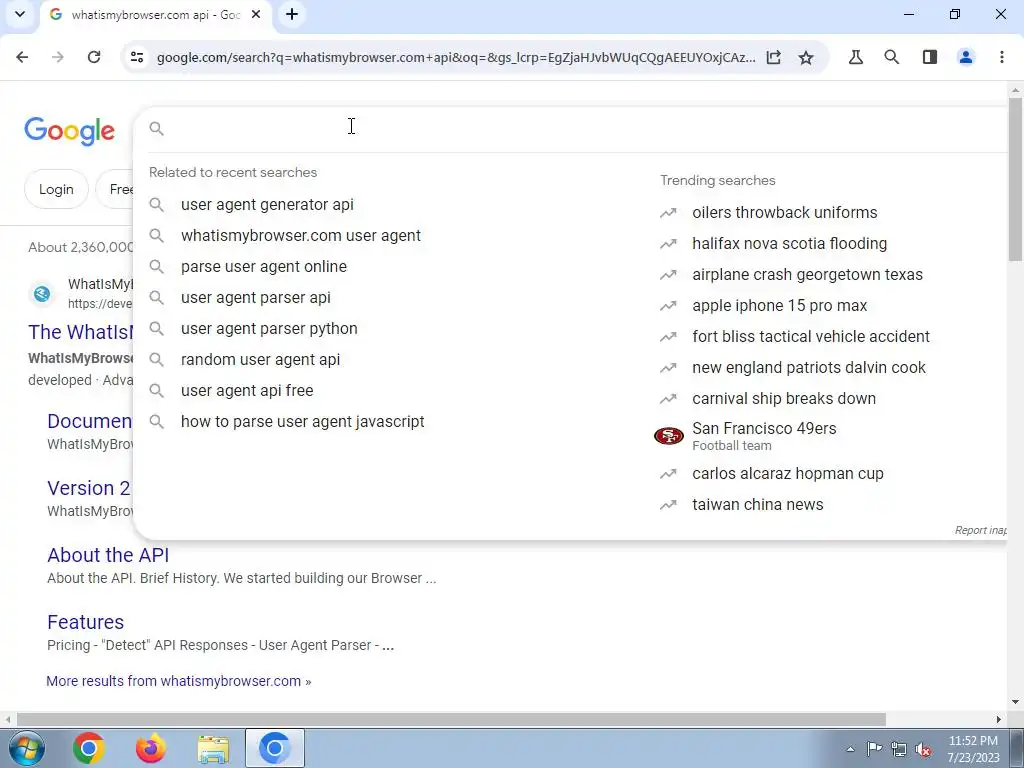Show hidden system tray icons
Screen dimensions: 1024x768
pyautogui.click(x=850, y=749)
